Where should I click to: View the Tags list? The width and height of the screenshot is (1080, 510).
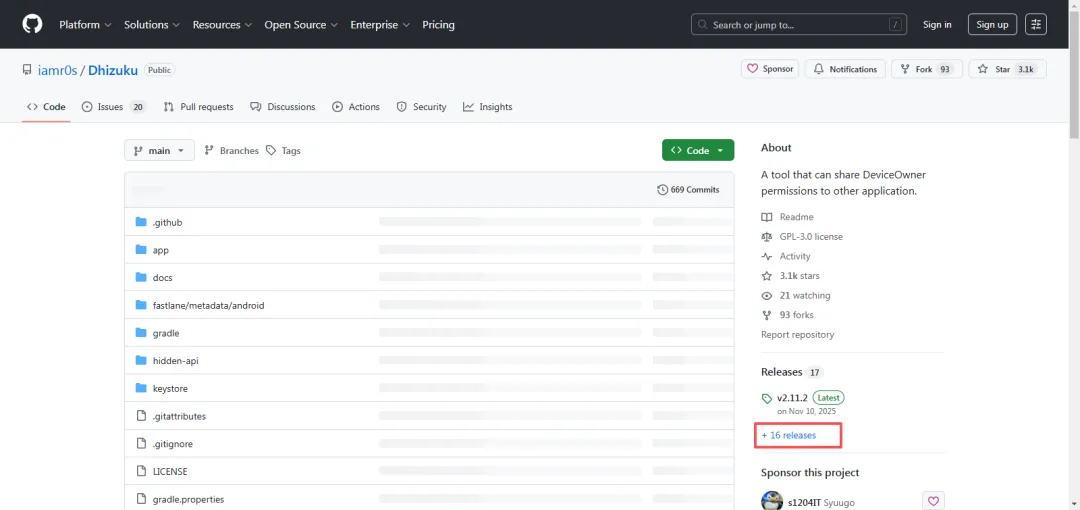[283, 150]
